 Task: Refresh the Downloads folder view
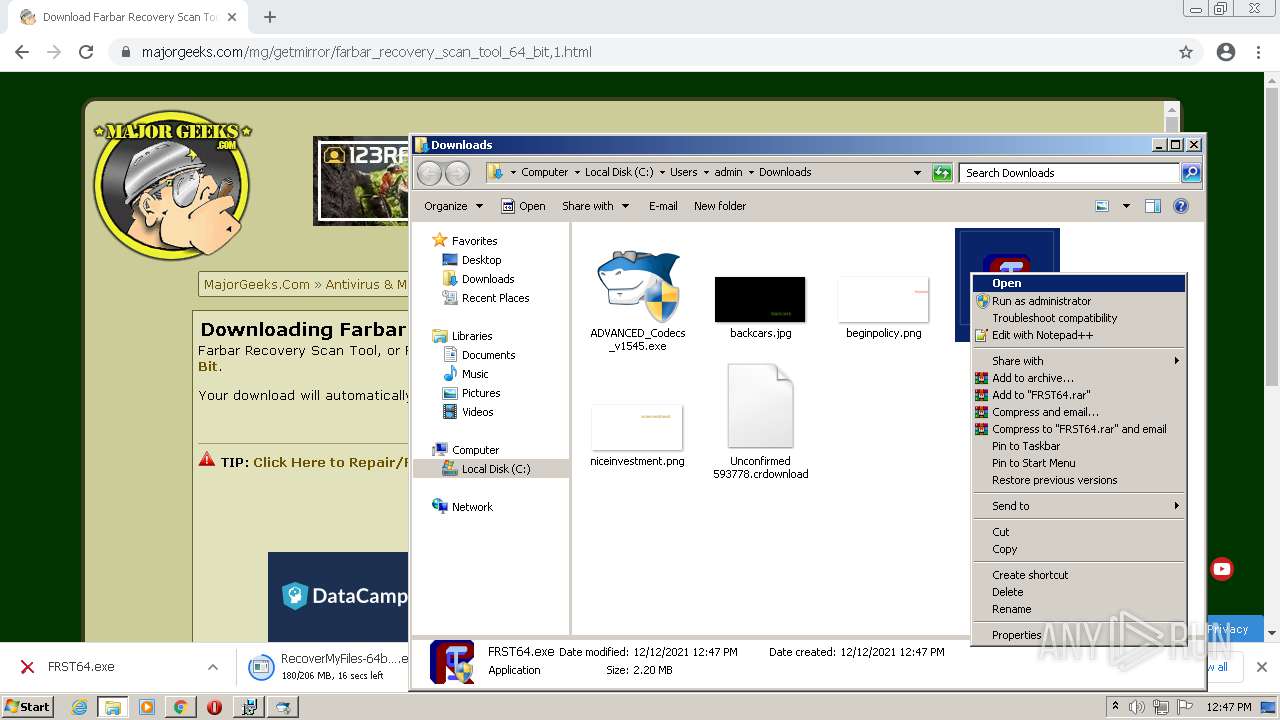click(x=942, y=173)
